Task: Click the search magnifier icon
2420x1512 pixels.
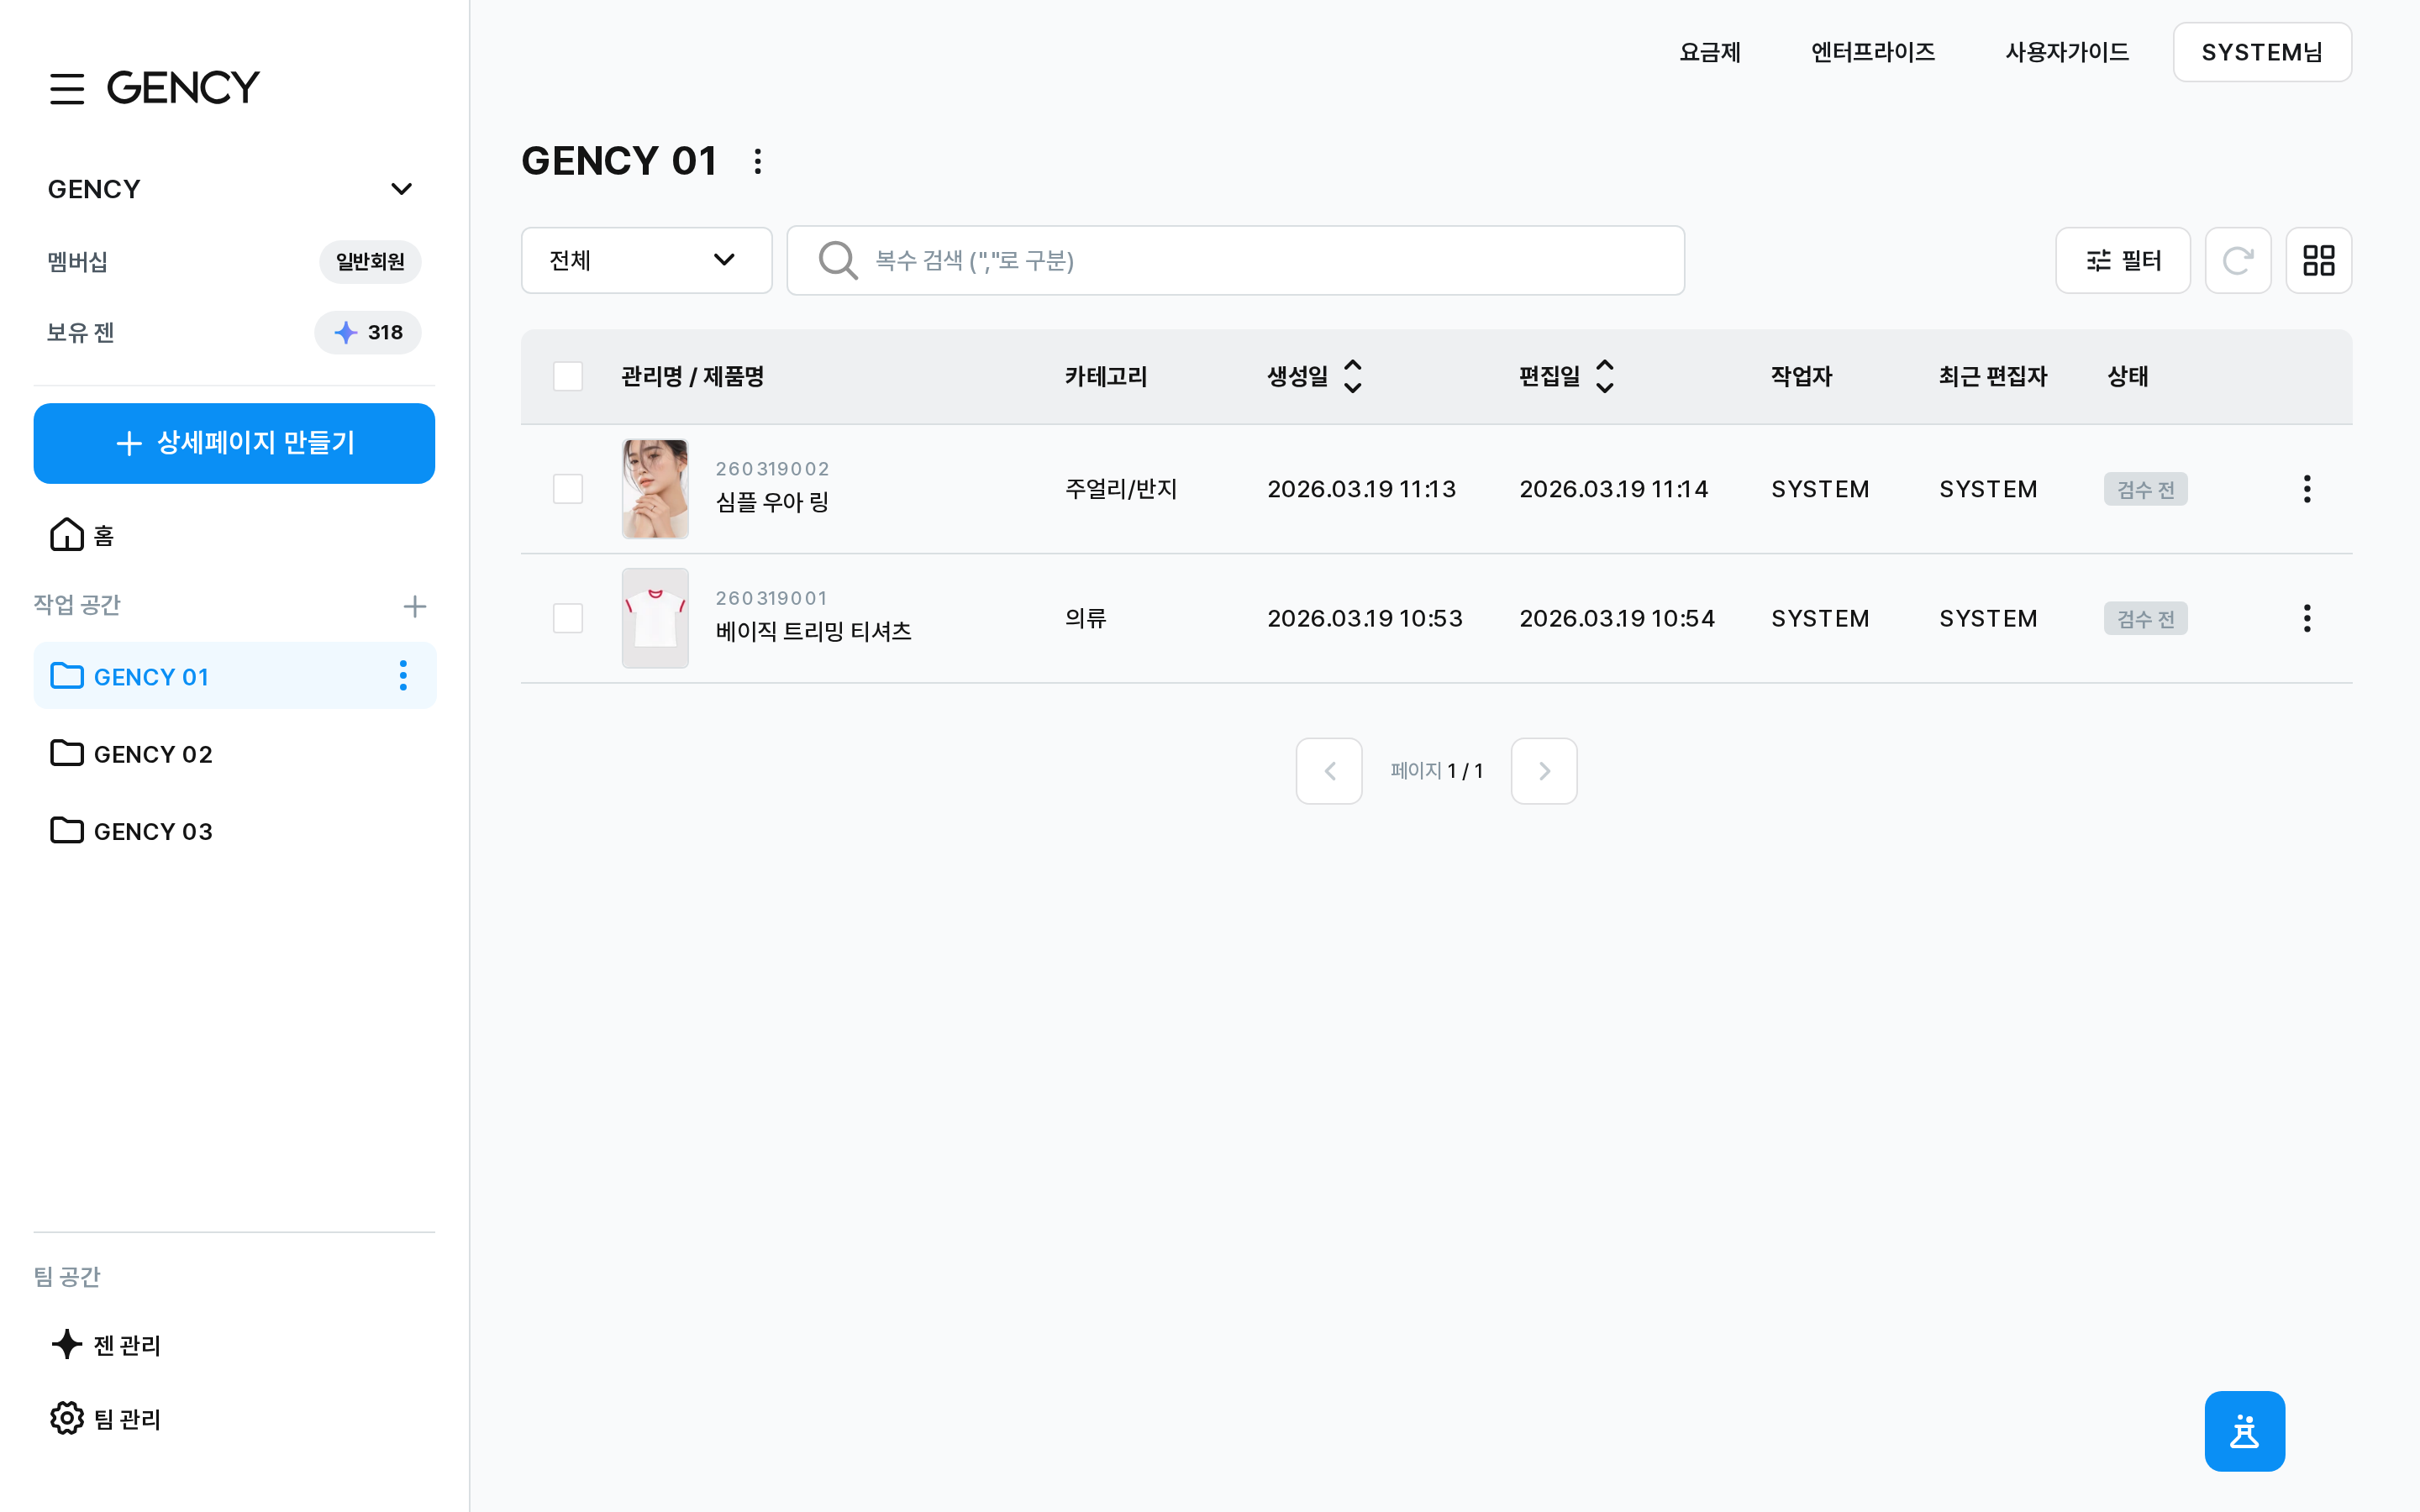Action: click(x=838, y=261)
